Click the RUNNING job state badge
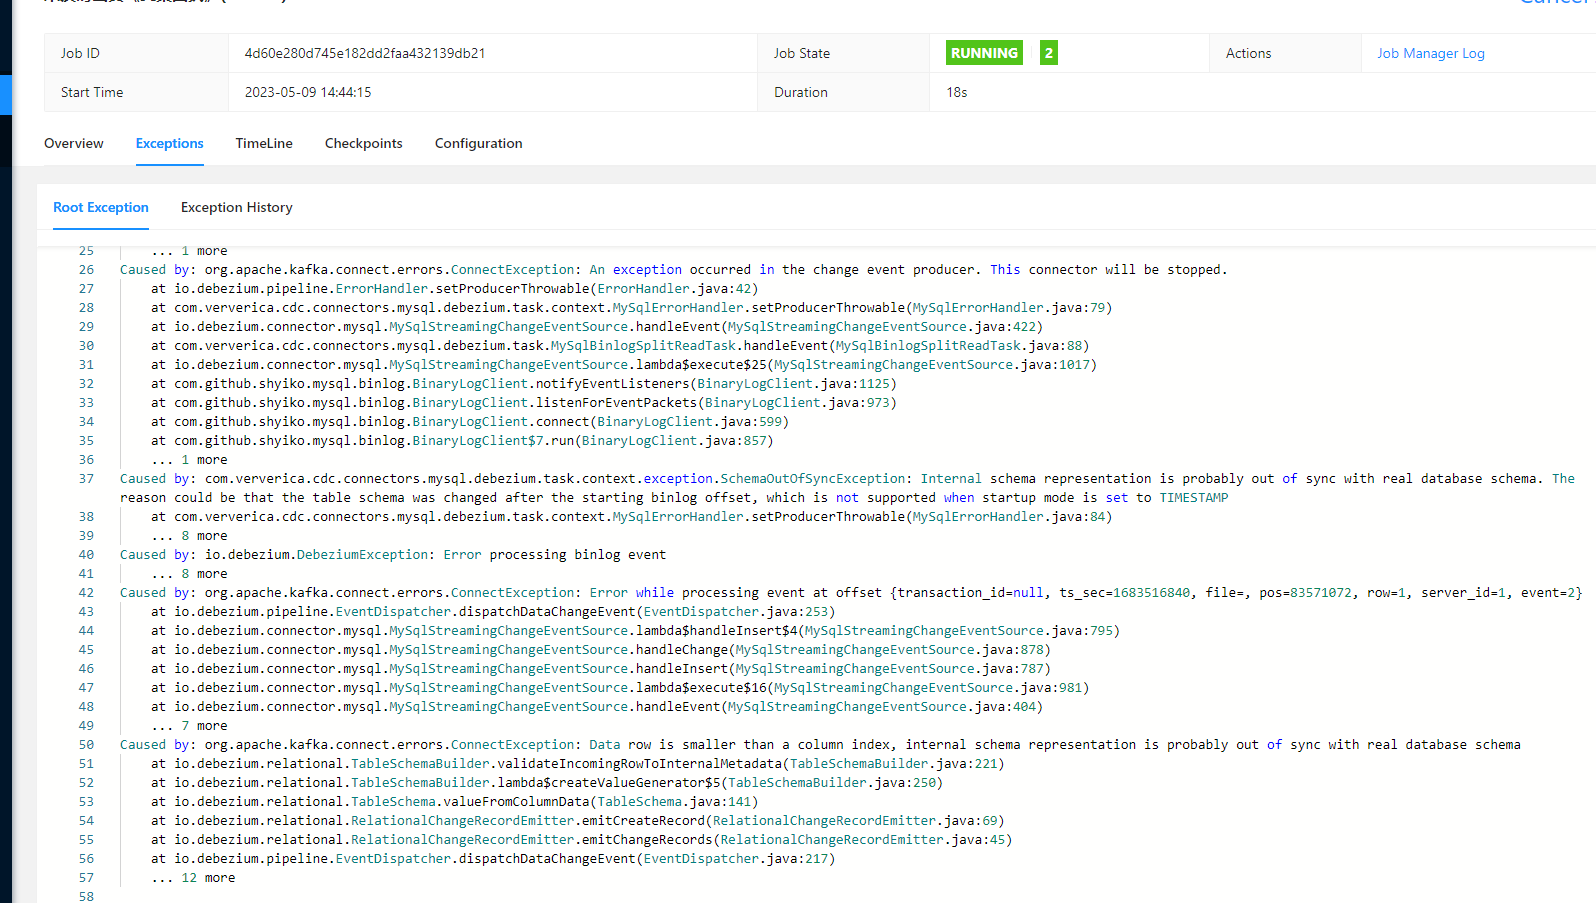1596x903 pixels. [984, 53]
